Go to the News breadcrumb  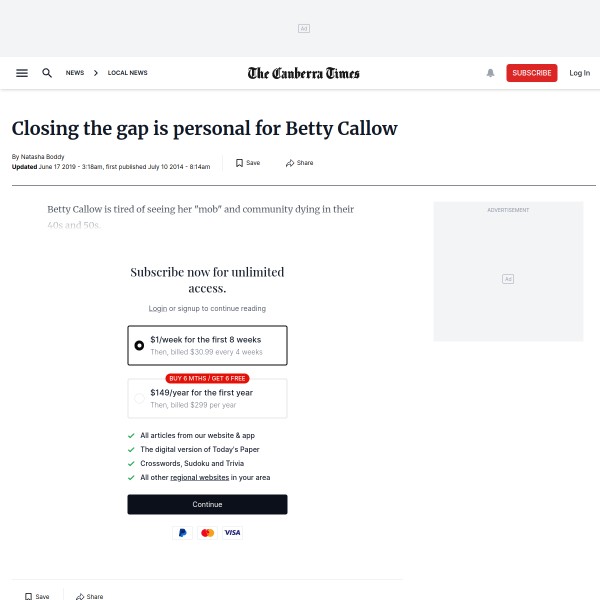pyautogui.click(x=75, y=73)
